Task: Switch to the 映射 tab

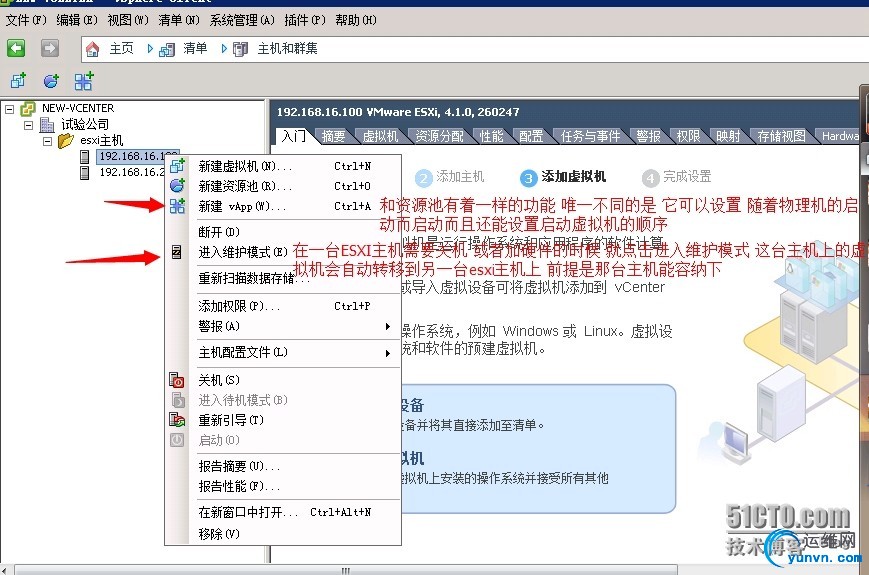Action: tap(728, 136)
